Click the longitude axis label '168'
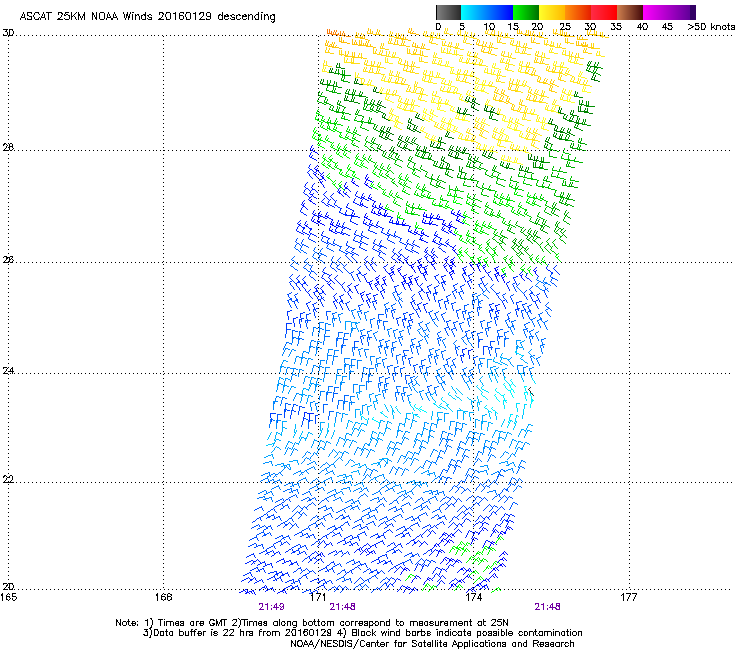 pos(163,598)
